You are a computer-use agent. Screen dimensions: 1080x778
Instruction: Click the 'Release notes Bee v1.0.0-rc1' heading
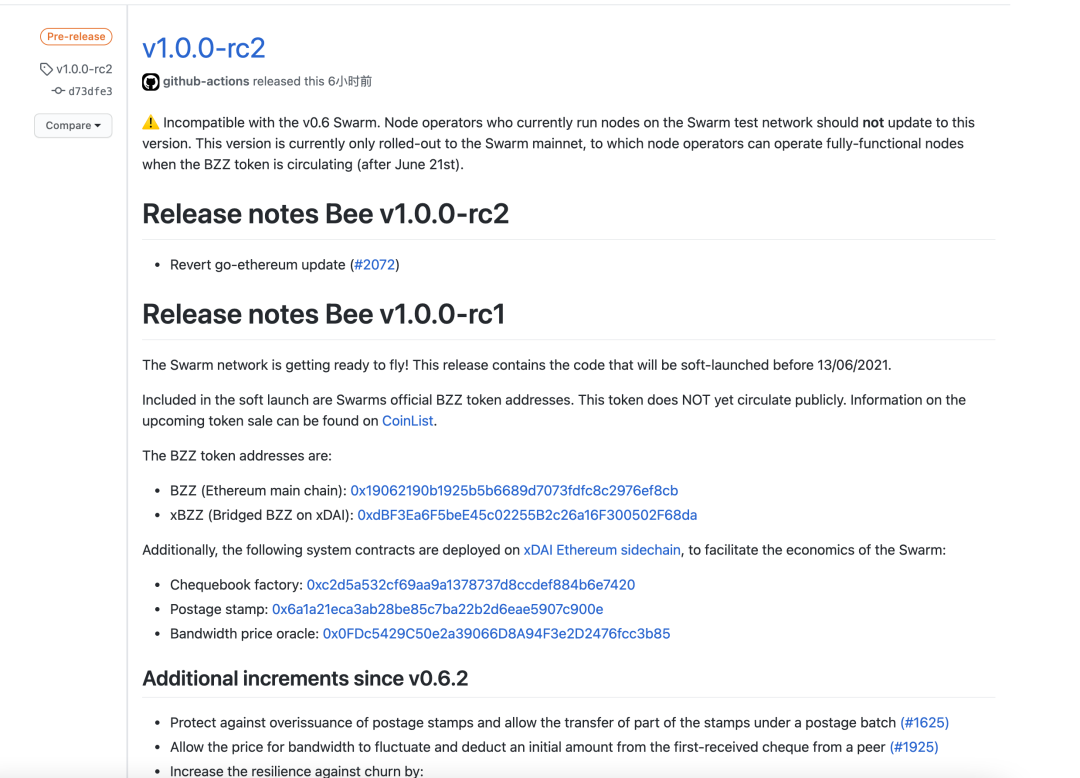[324, 314]
